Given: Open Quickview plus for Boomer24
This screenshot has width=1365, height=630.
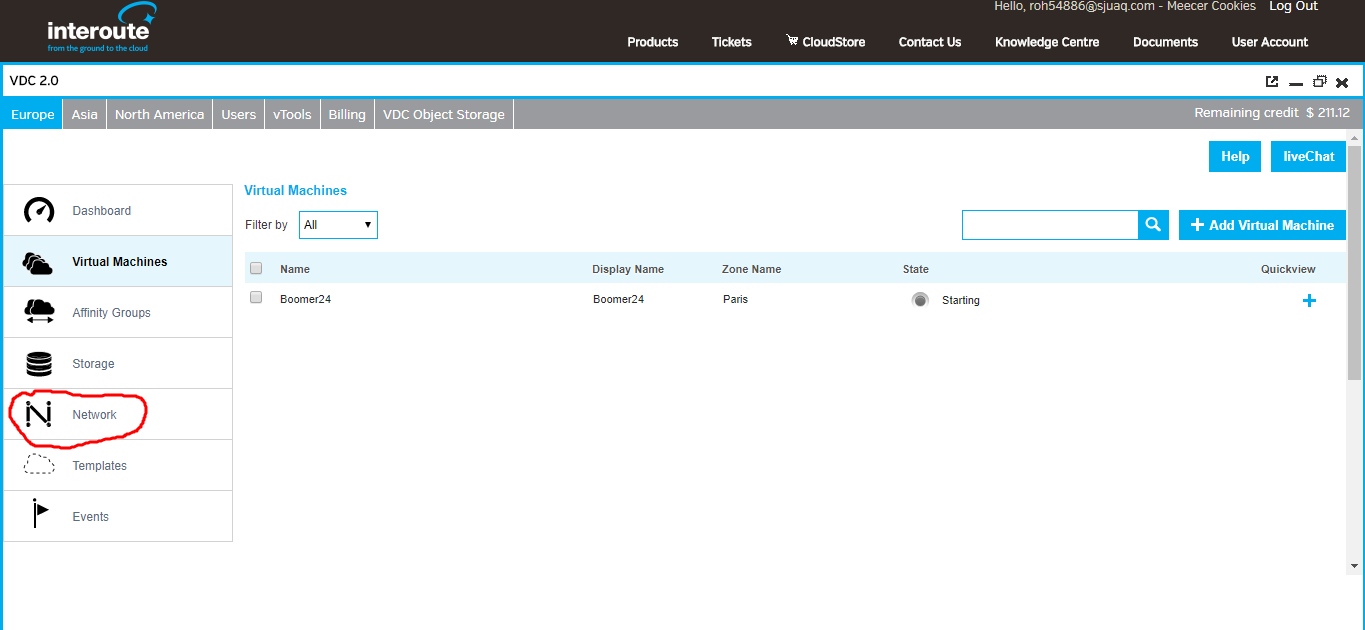Looking at the screenshot, I should tap(1309, 300).
